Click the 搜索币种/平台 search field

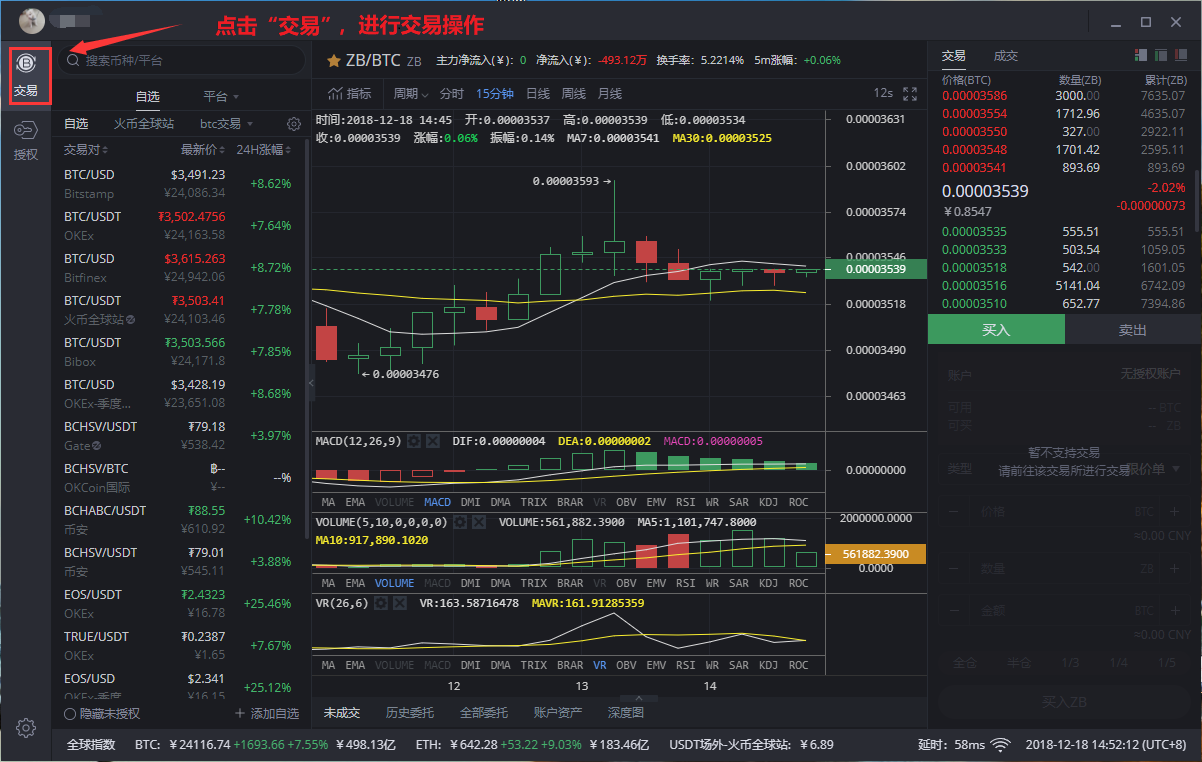tap(181, 60)
